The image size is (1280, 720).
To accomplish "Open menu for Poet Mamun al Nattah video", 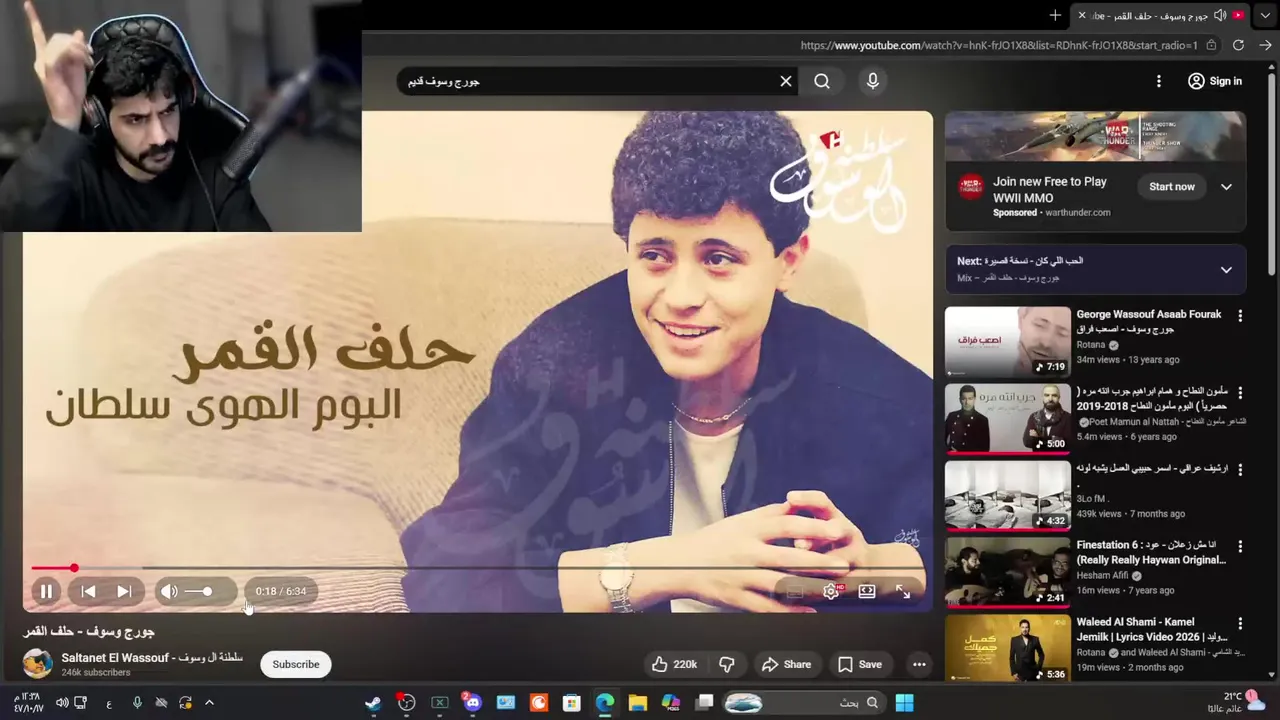I will tap(1240, 393).
